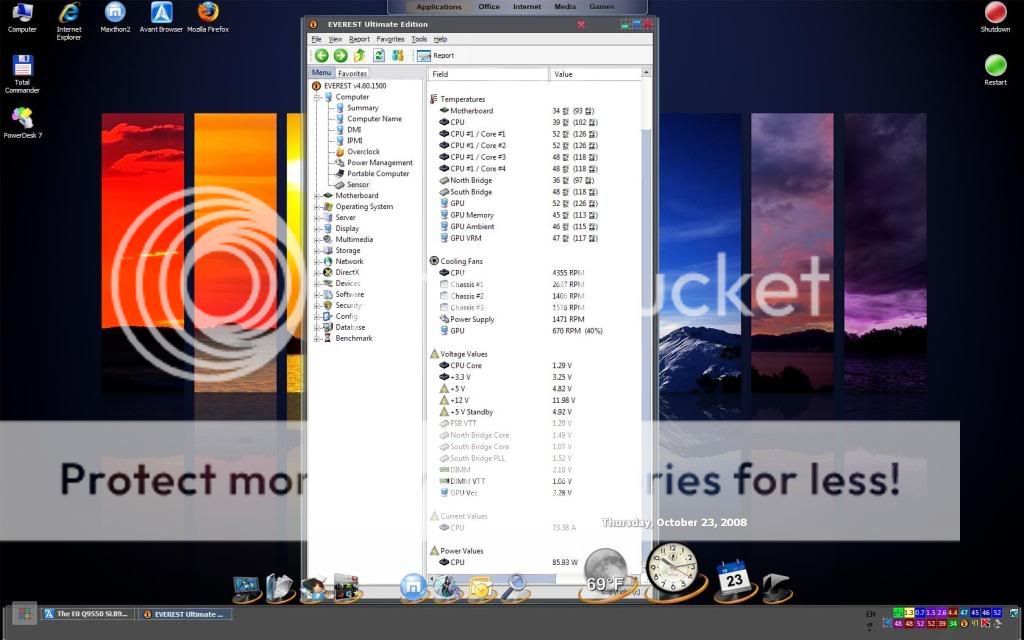Open the Tools menu
Screen dimensions: 1024x640
pyautogui.click(x=419, y=39)
